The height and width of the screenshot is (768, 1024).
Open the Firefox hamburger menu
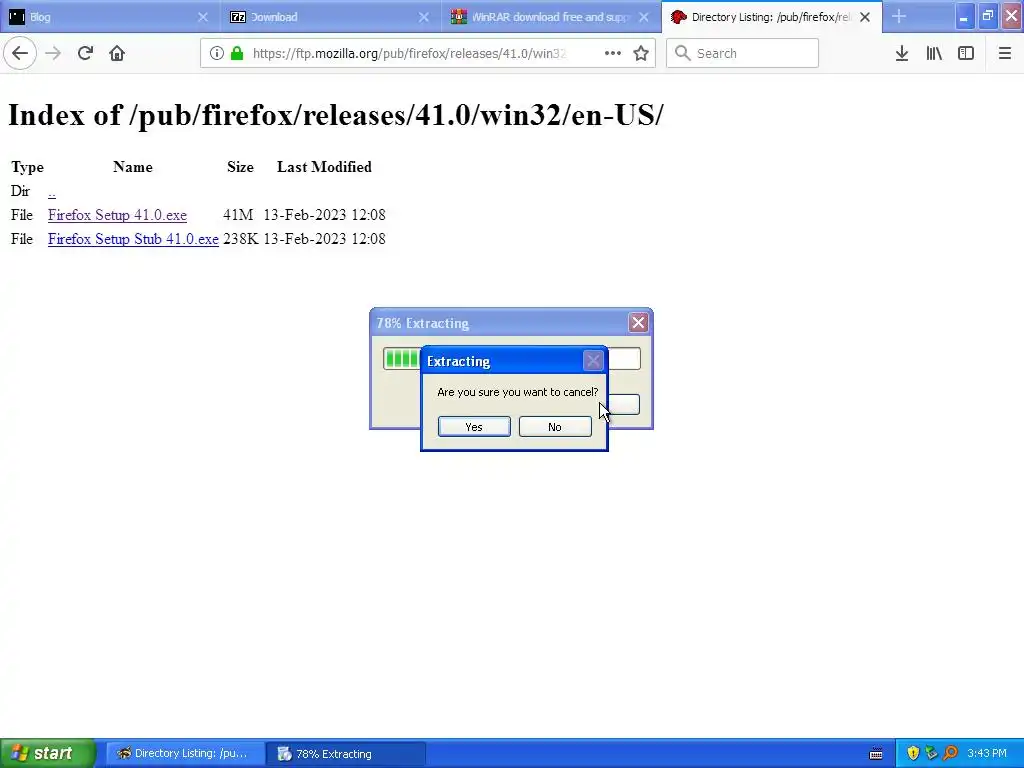pos(1004,53)
